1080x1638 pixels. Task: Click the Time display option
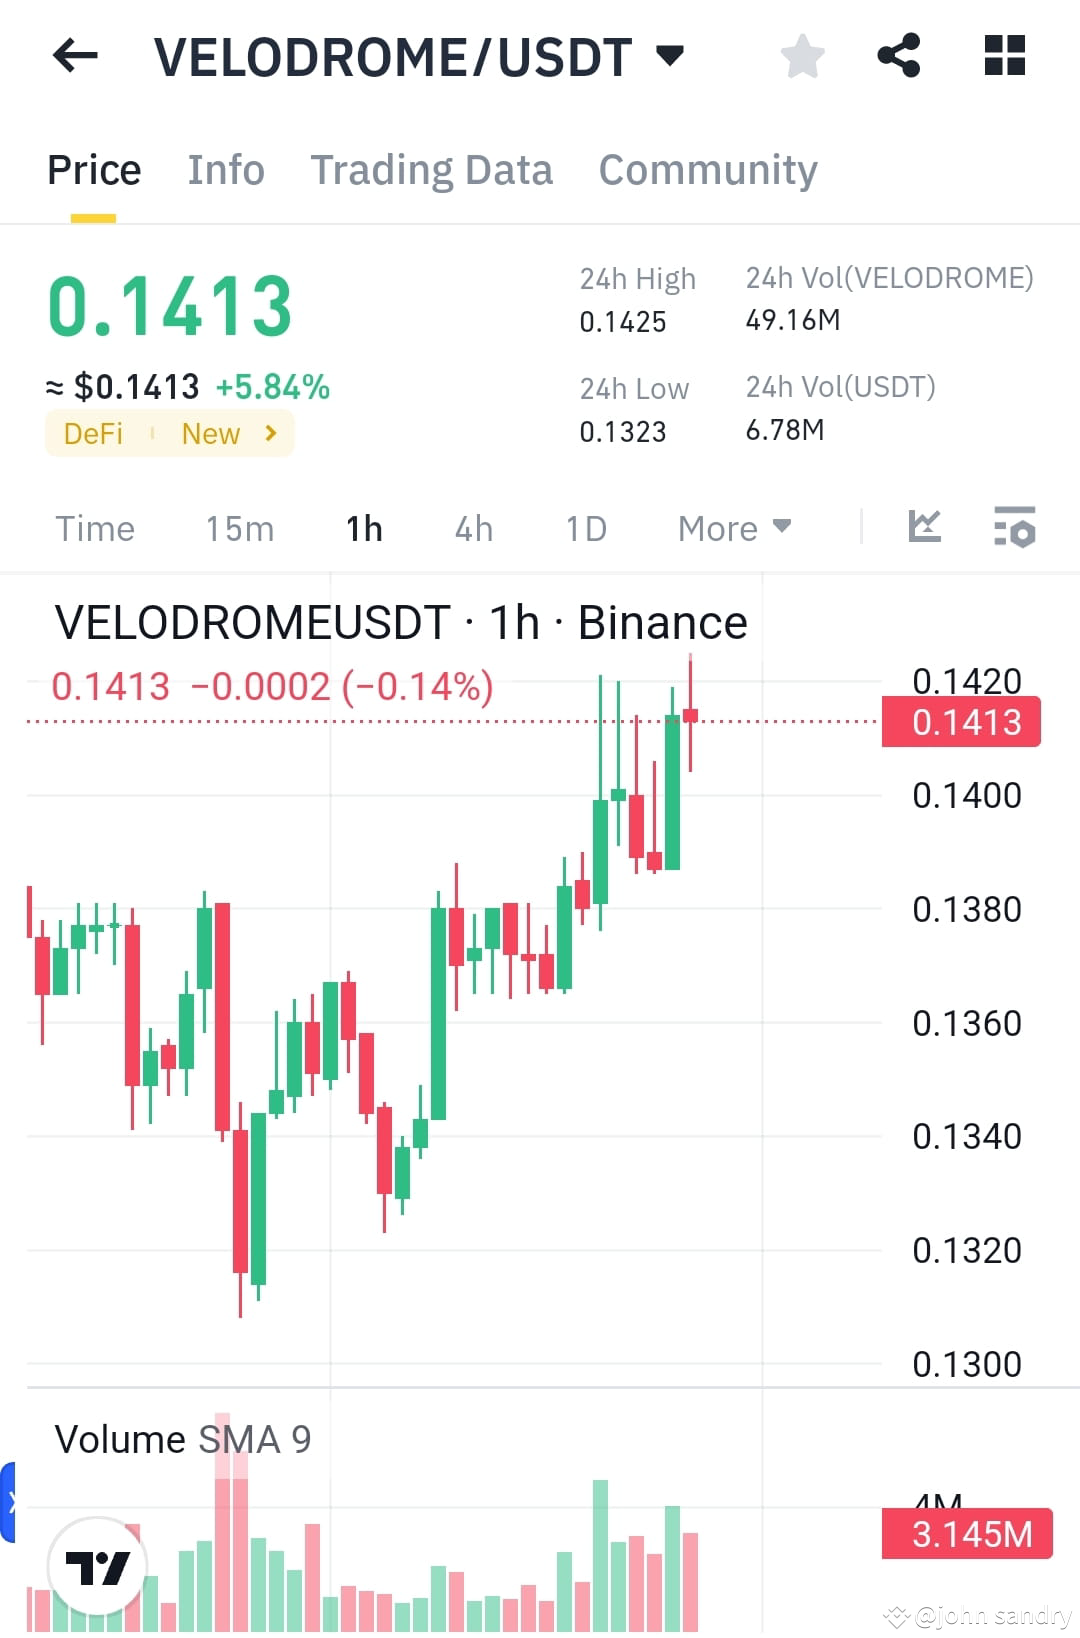point(95,528)
